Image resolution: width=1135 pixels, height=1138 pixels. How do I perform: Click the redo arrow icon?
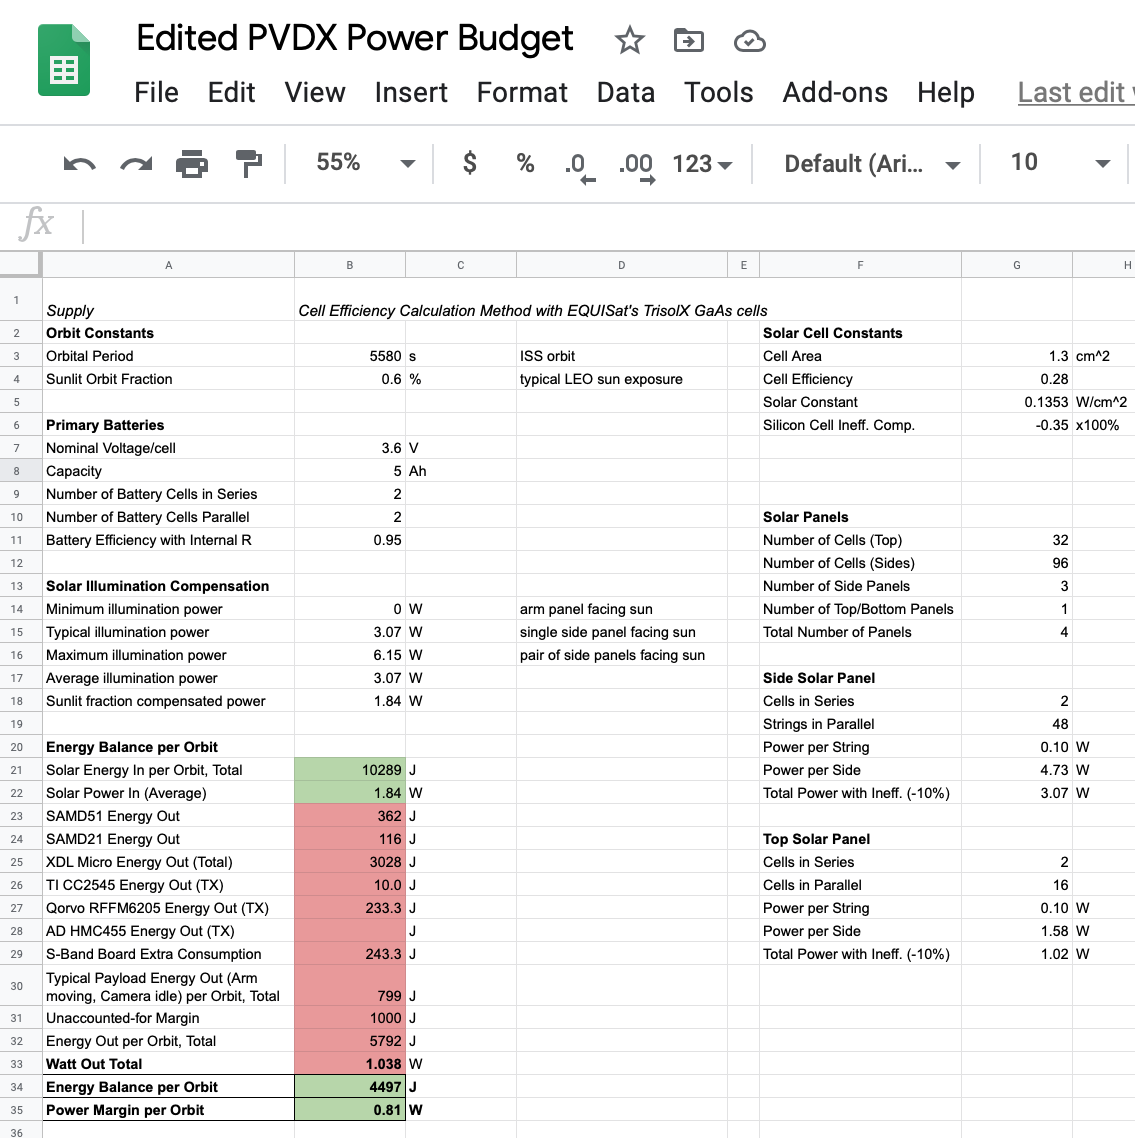[x=136, y=164]
